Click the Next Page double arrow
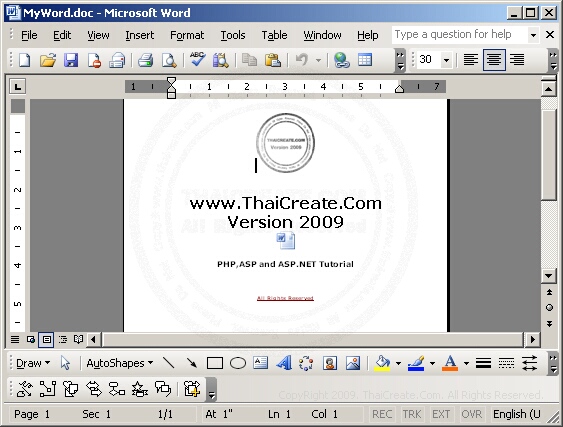Image resolution: width=563 pixels, height=427 pixels. tap(549, 324)
